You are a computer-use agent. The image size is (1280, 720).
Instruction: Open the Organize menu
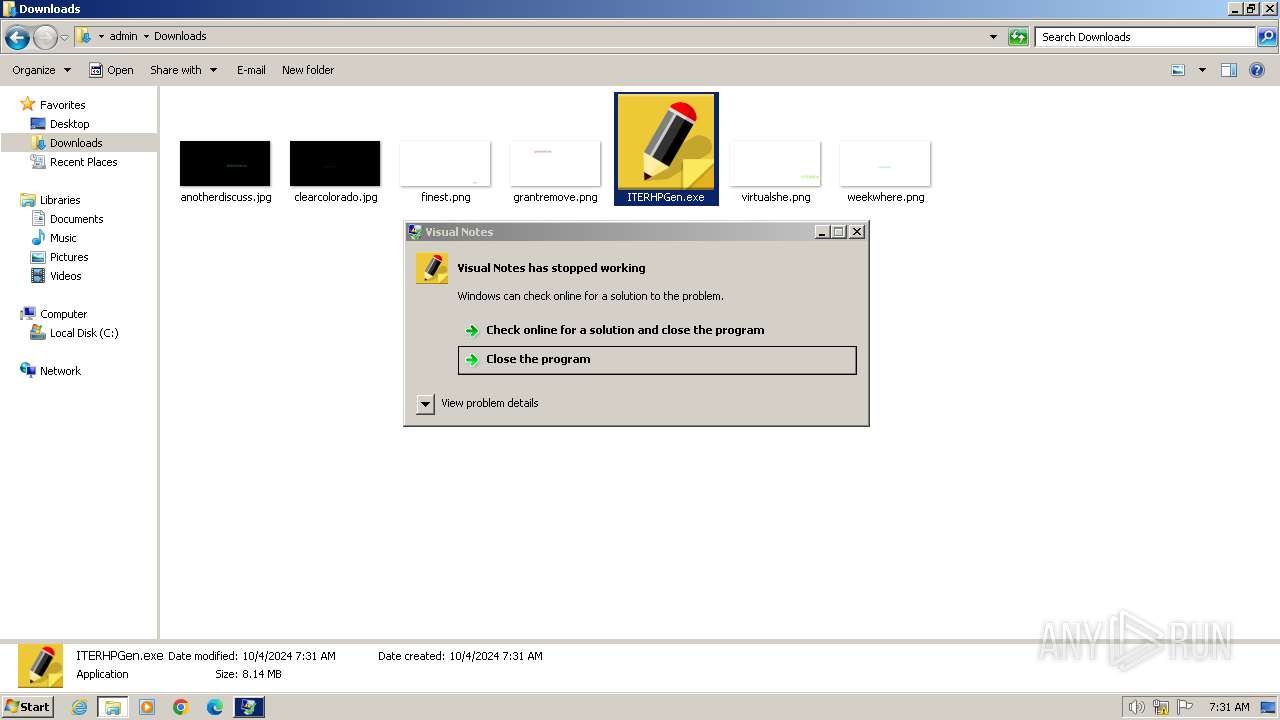[42, 70]
